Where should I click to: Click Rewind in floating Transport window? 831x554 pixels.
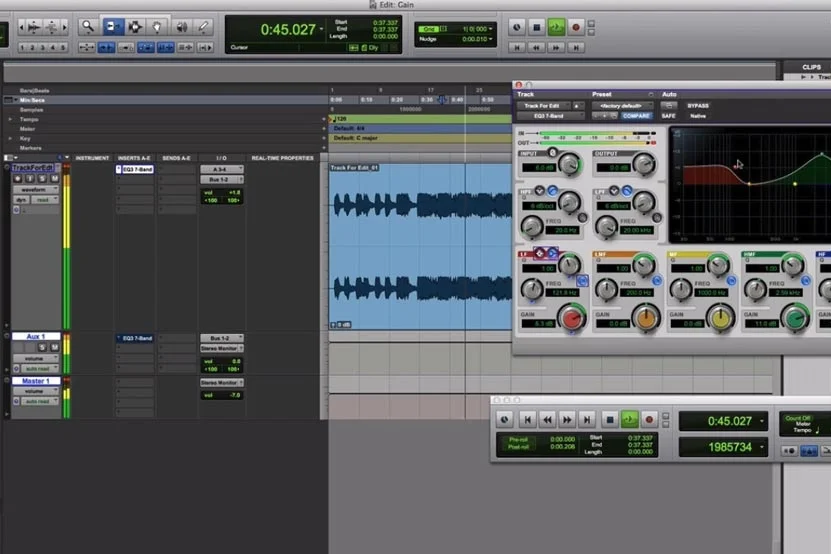pyautogui.click(x=547, y=420)
